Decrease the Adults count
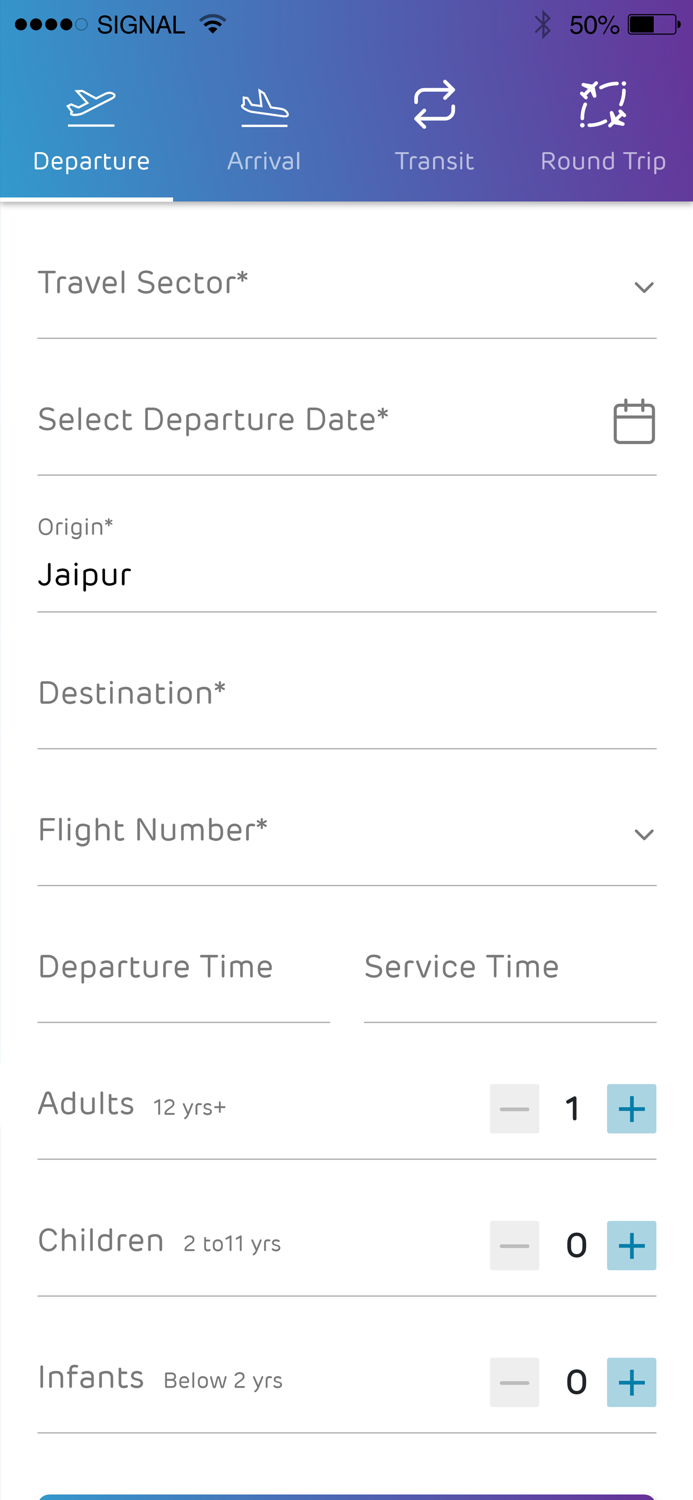Viewport: 693px width, 1500px height. coord(514,1108)
